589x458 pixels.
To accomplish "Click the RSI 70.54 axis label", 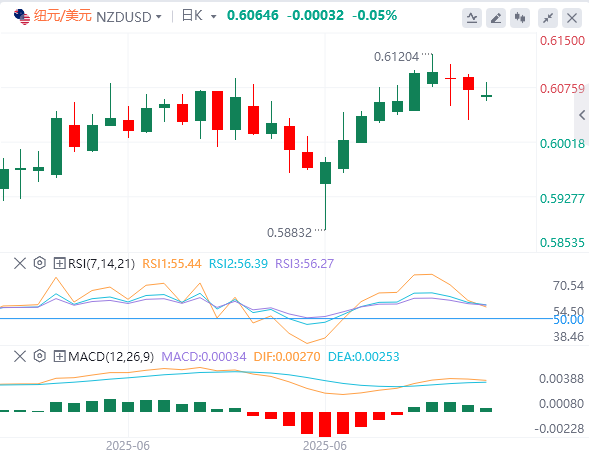I will (x=568, y=286).
